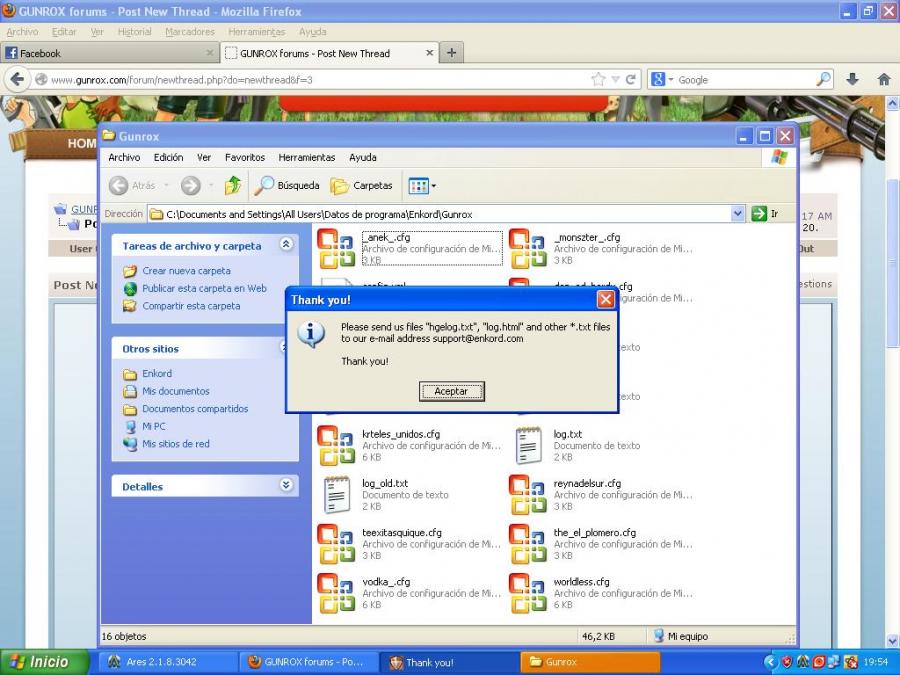Click the green Ir go button

pos(765,214)
